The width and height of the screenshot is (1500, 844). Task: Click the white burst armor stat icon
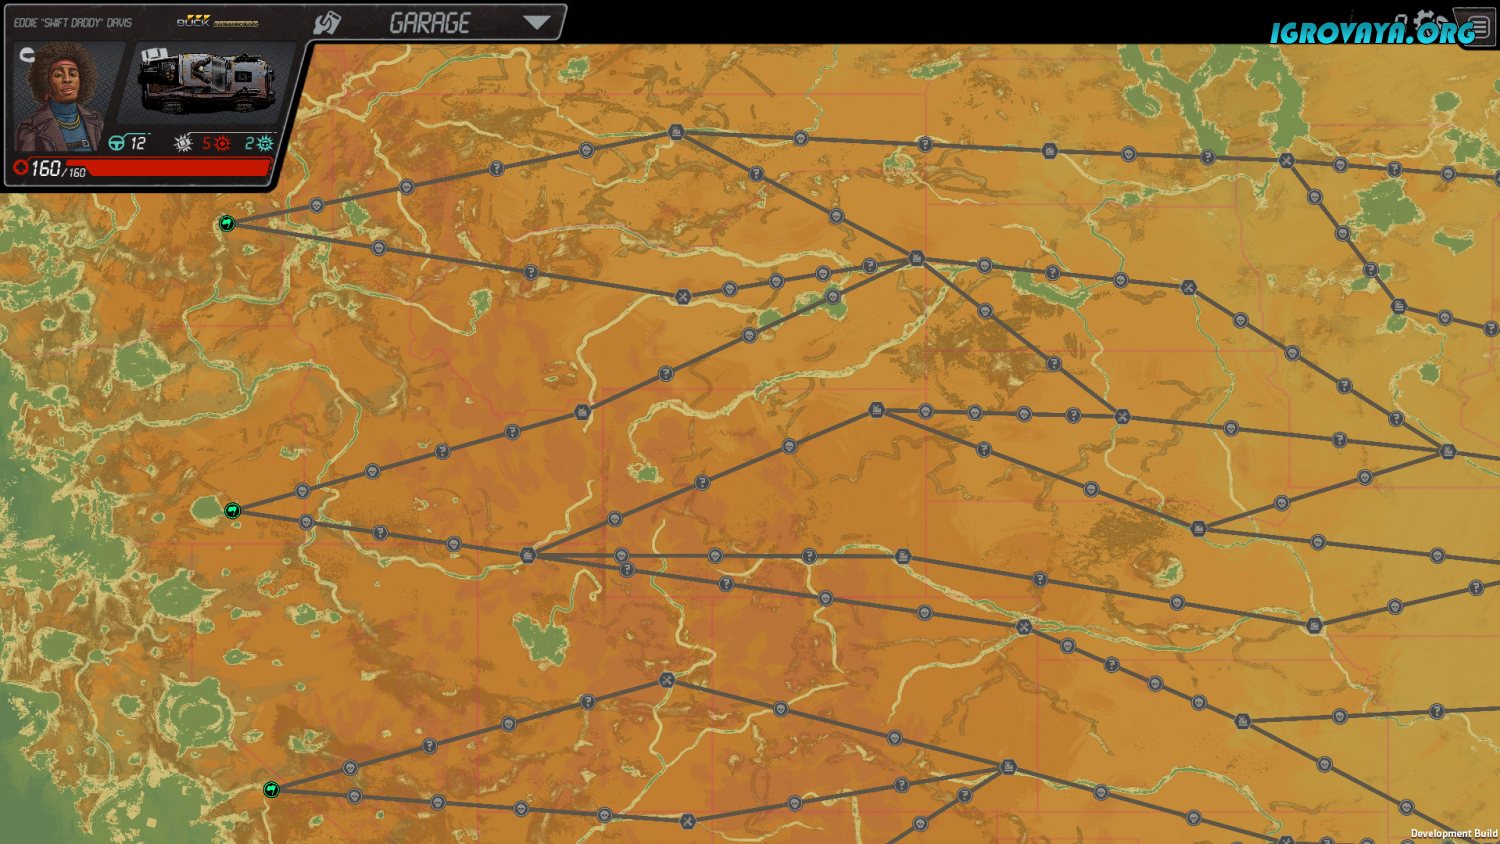pos(182,143)
